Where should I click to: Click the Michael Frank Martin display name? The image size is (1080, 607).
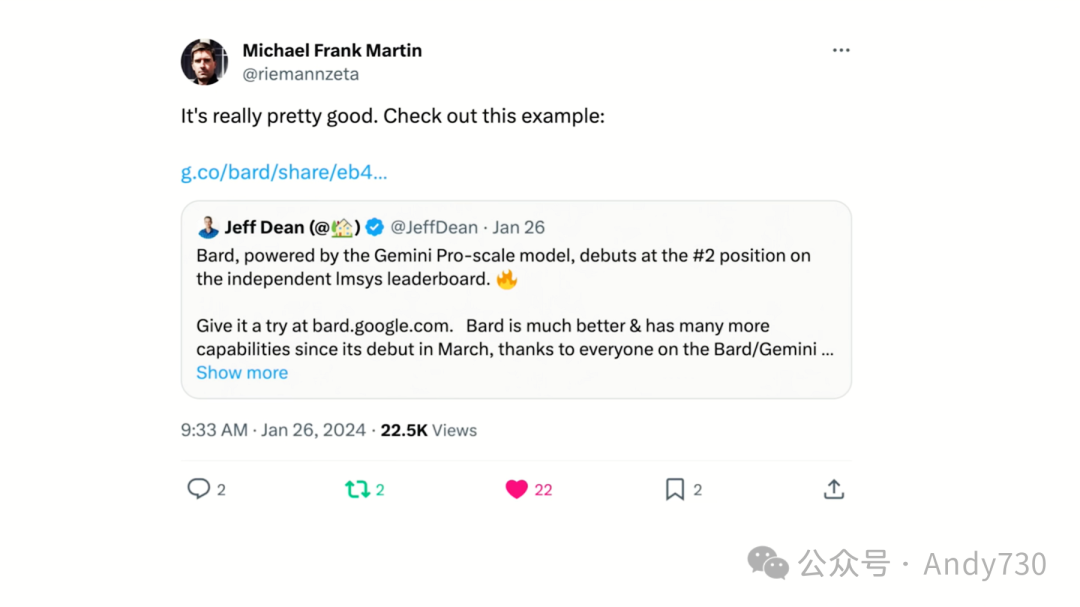(332, 50)
